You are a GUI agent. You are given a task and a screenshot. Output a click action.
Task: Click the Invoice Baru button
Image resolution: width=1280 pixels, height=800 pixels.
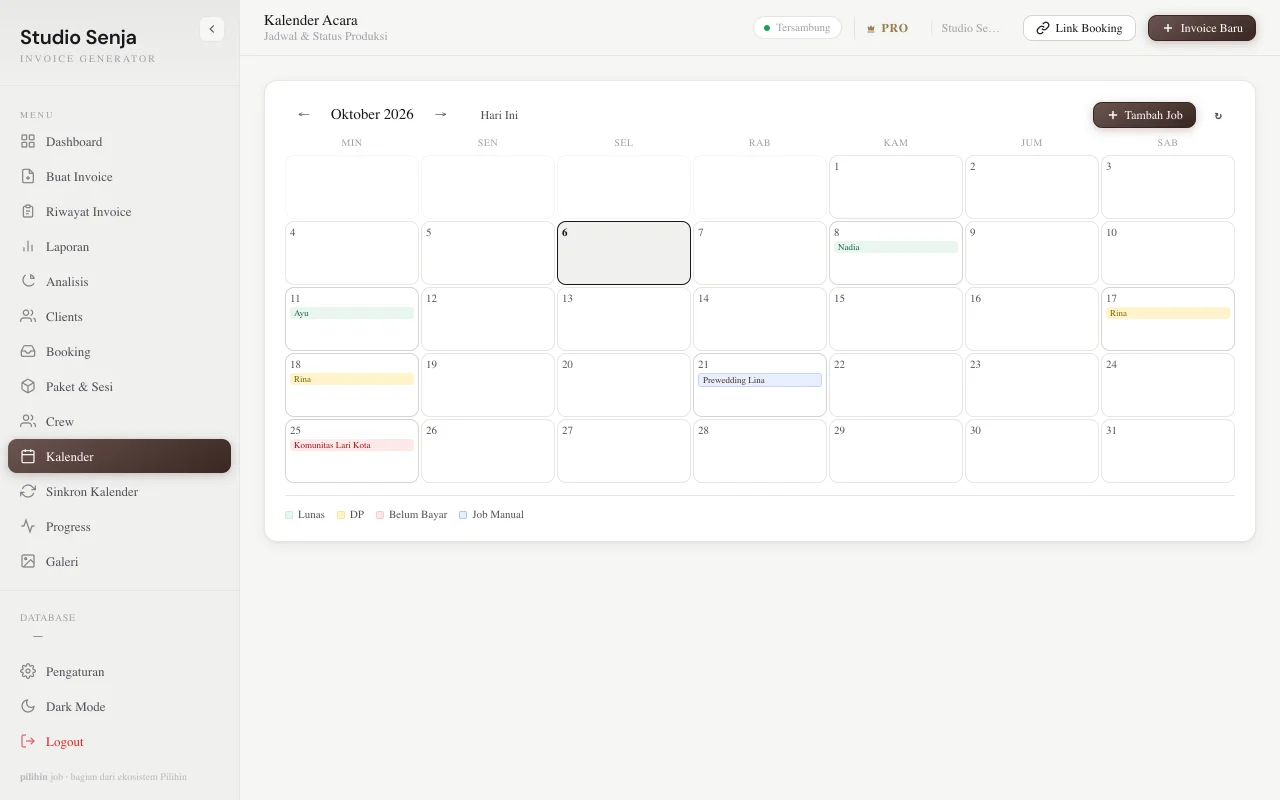pos(1202,28)
